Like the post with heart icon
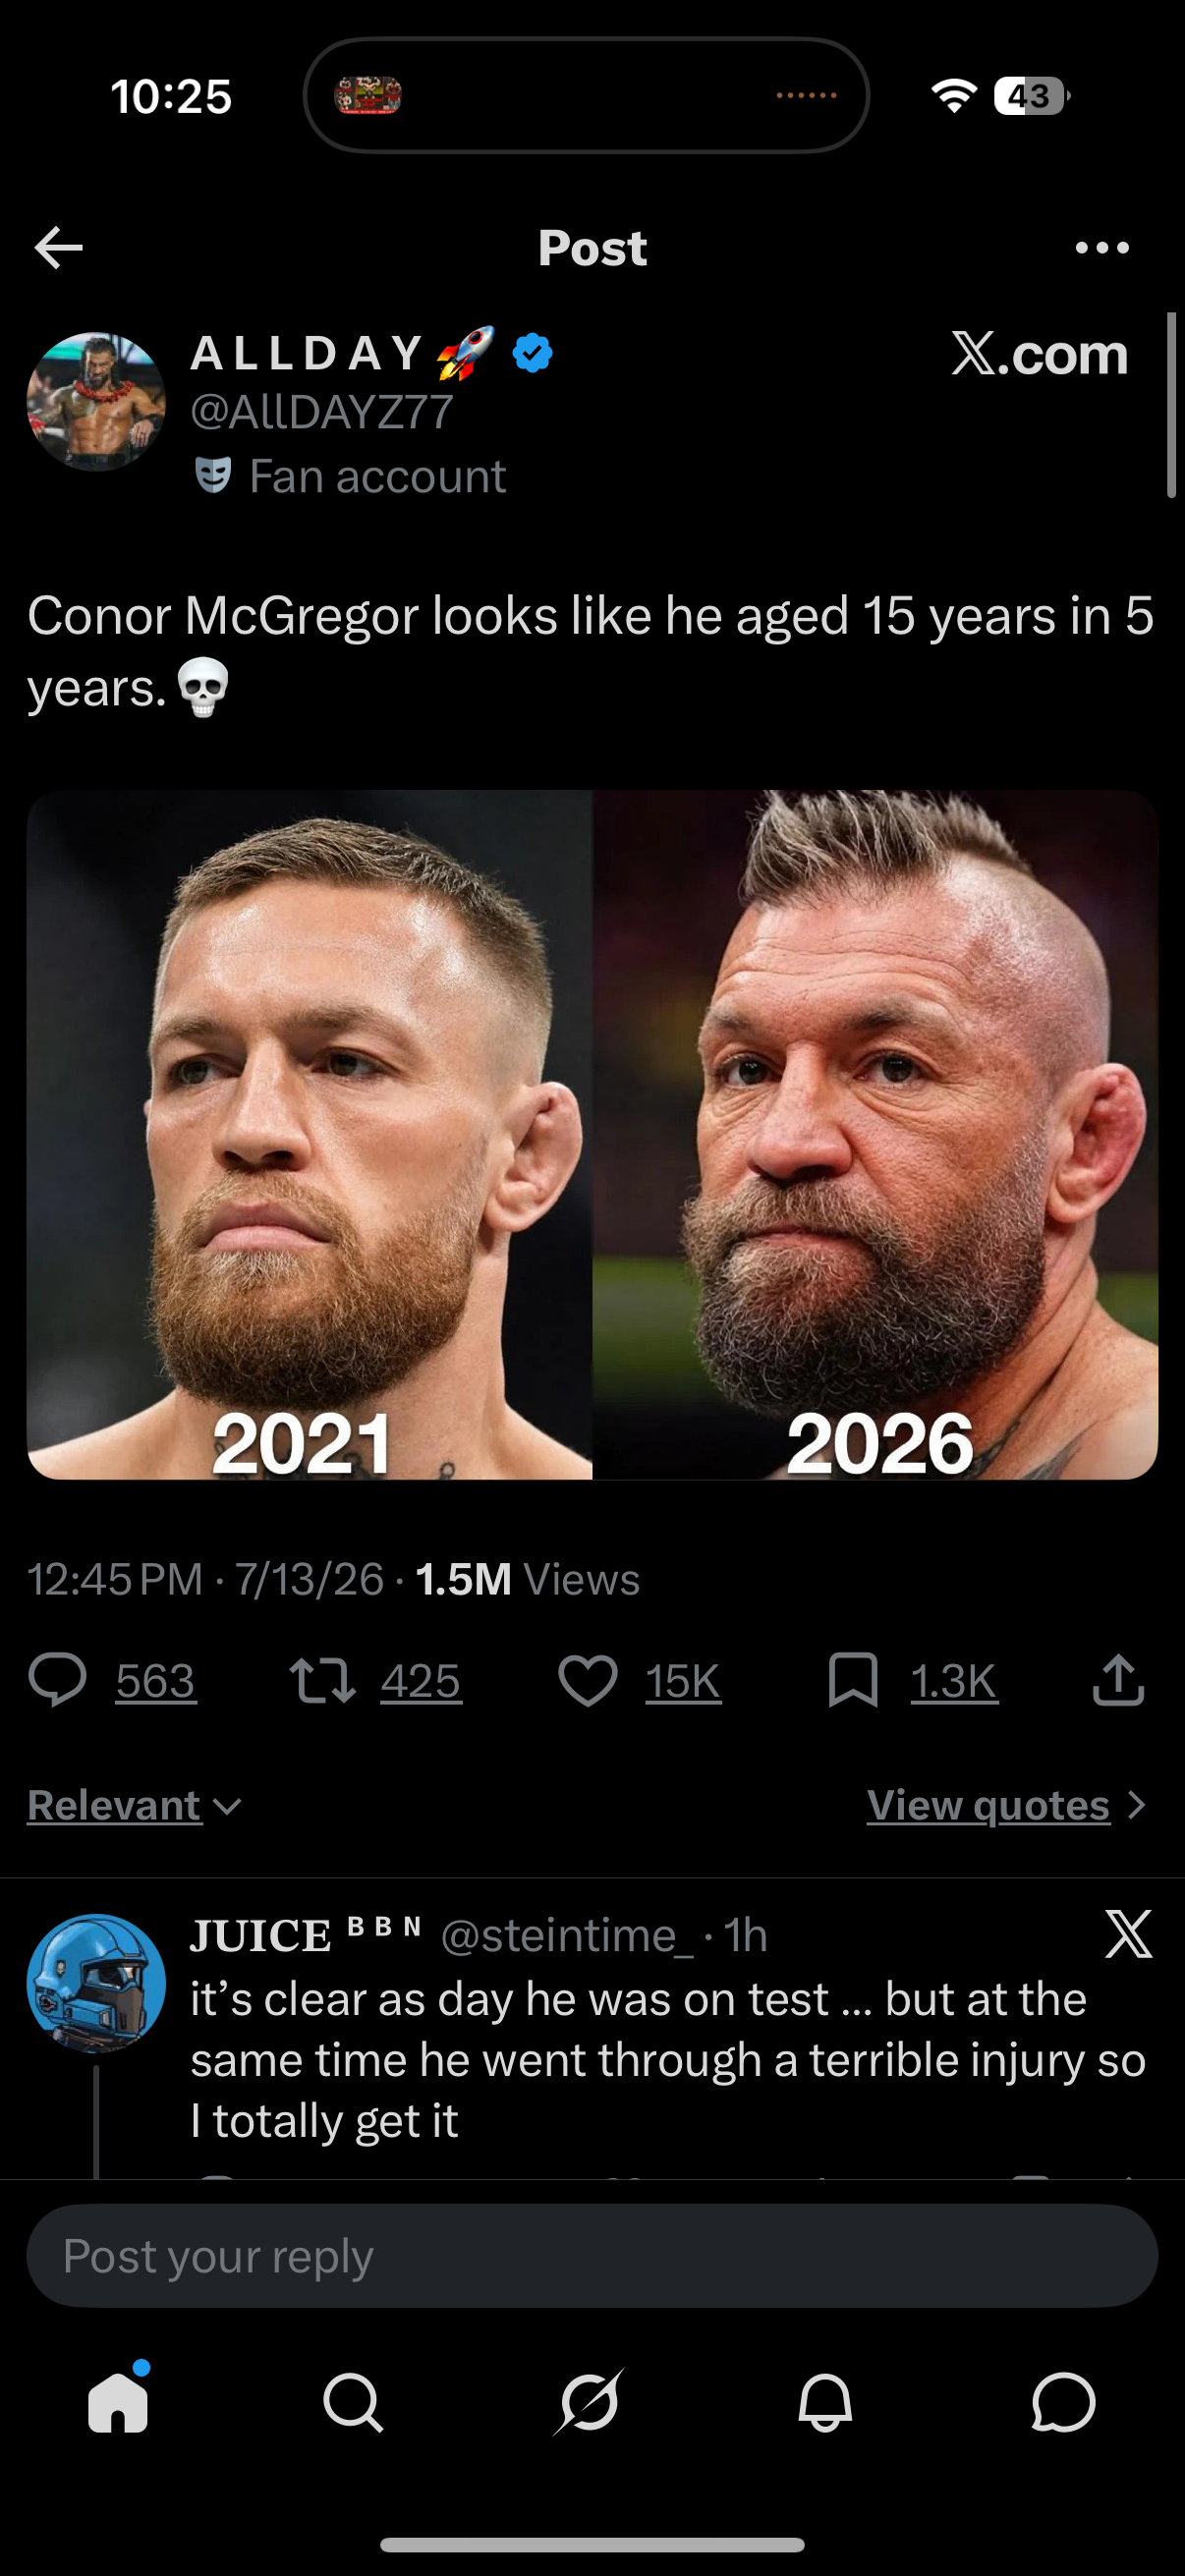Viewport: 1185px width, 2576px height. 588,1680
